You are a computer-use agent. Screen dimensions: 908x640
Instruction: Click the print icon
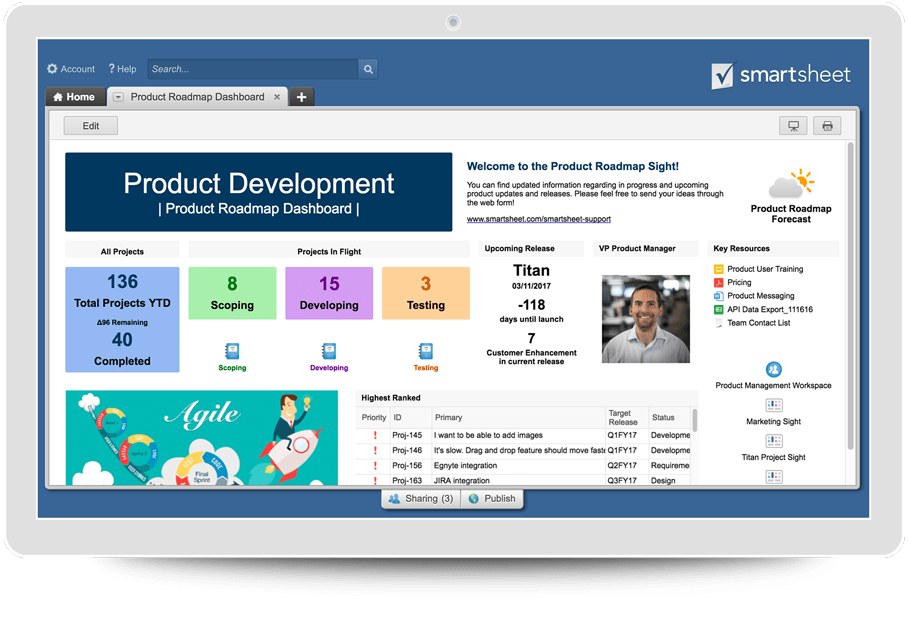click(827, 126)
